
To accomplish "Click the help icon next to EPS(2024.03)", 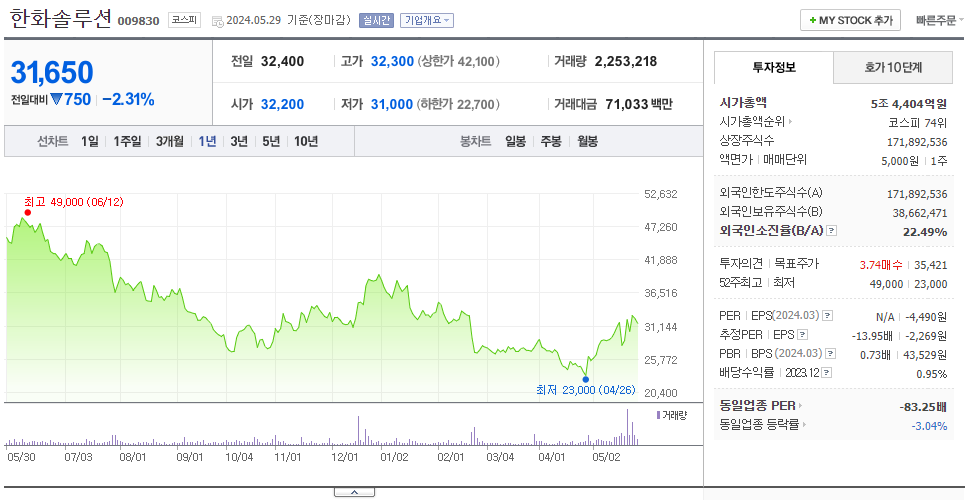I will coord(828,316).
